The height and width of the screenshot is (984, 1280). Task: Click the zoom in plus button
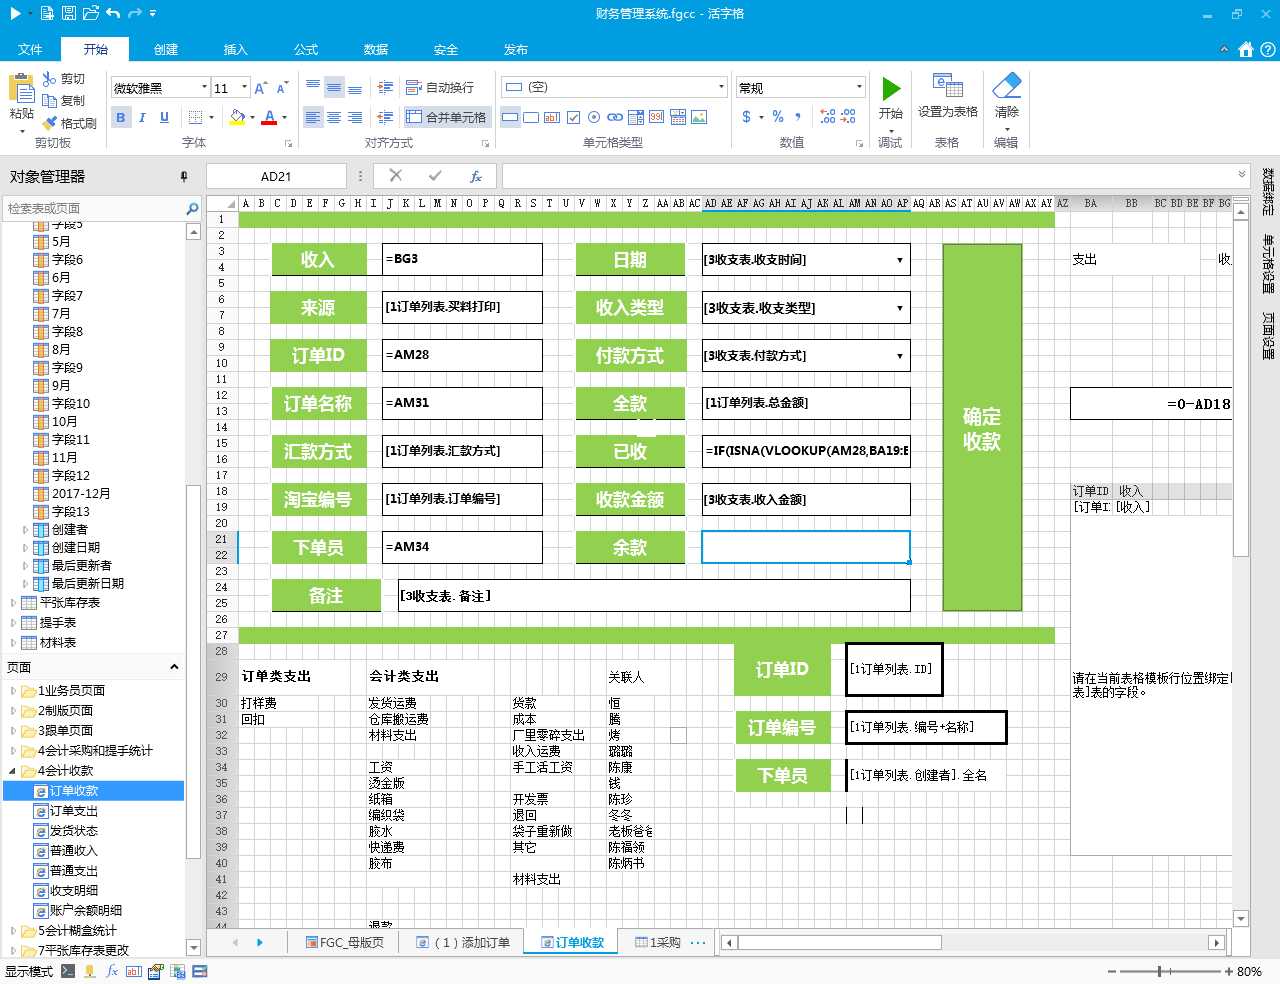click(1228, 972)
